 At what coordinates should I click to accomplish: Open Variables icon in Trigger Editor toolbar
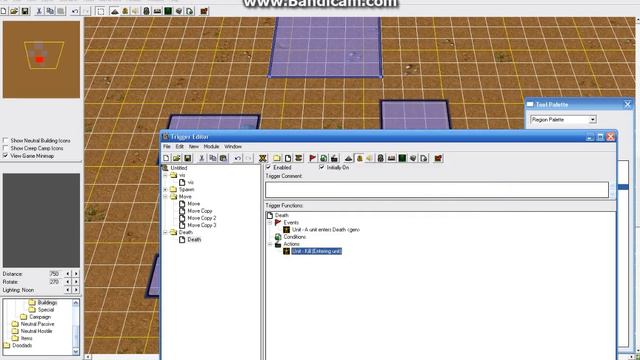pyautogui.click(x=262, y=158)
